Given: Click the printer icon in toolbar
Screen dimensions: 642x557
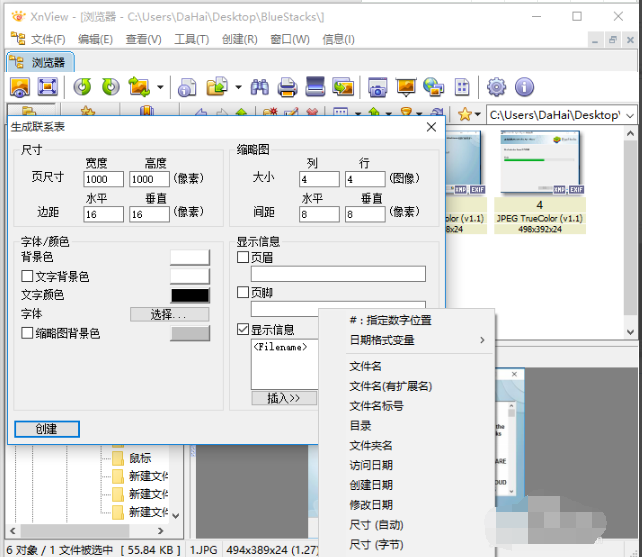Looking at the screenshot, I should tap(287, 87).
